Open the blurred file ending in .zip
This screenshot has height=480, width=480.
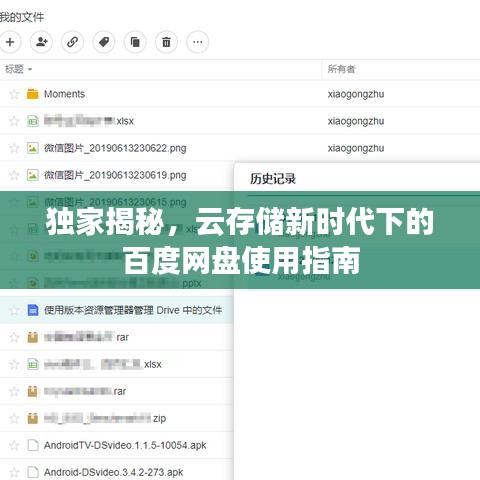tap(105, 418)
